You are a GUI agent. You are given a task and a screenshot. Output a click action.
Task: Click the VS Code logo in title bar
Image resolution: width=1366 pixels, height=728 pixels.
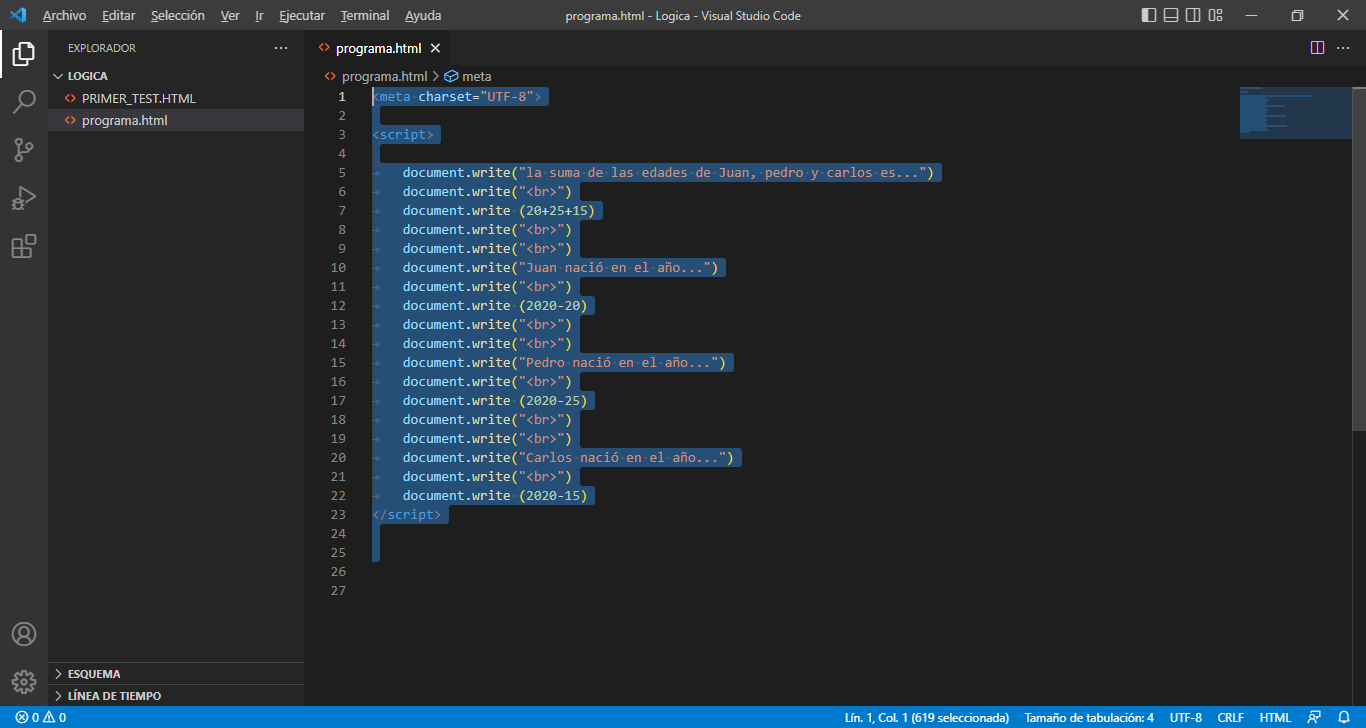[17, 15]
